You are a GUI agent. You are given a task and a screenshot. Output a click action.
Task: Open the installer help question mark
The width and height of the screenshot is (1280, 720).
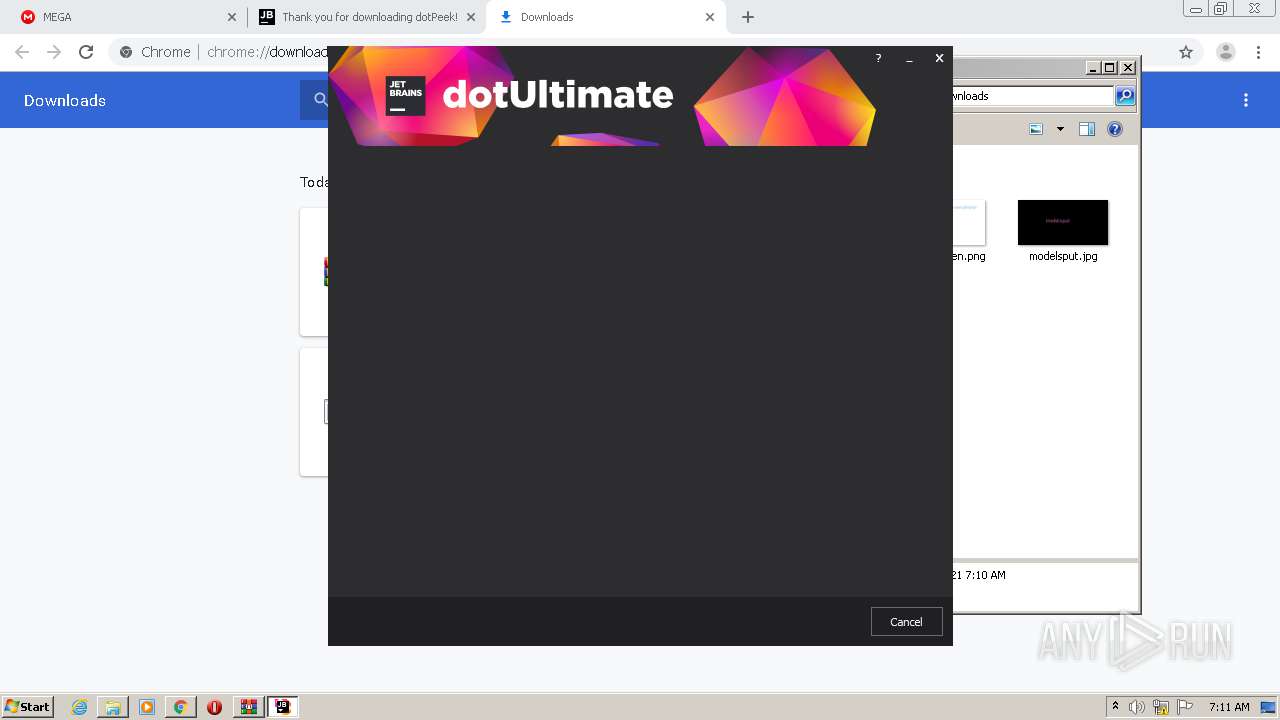coord(878,59)
